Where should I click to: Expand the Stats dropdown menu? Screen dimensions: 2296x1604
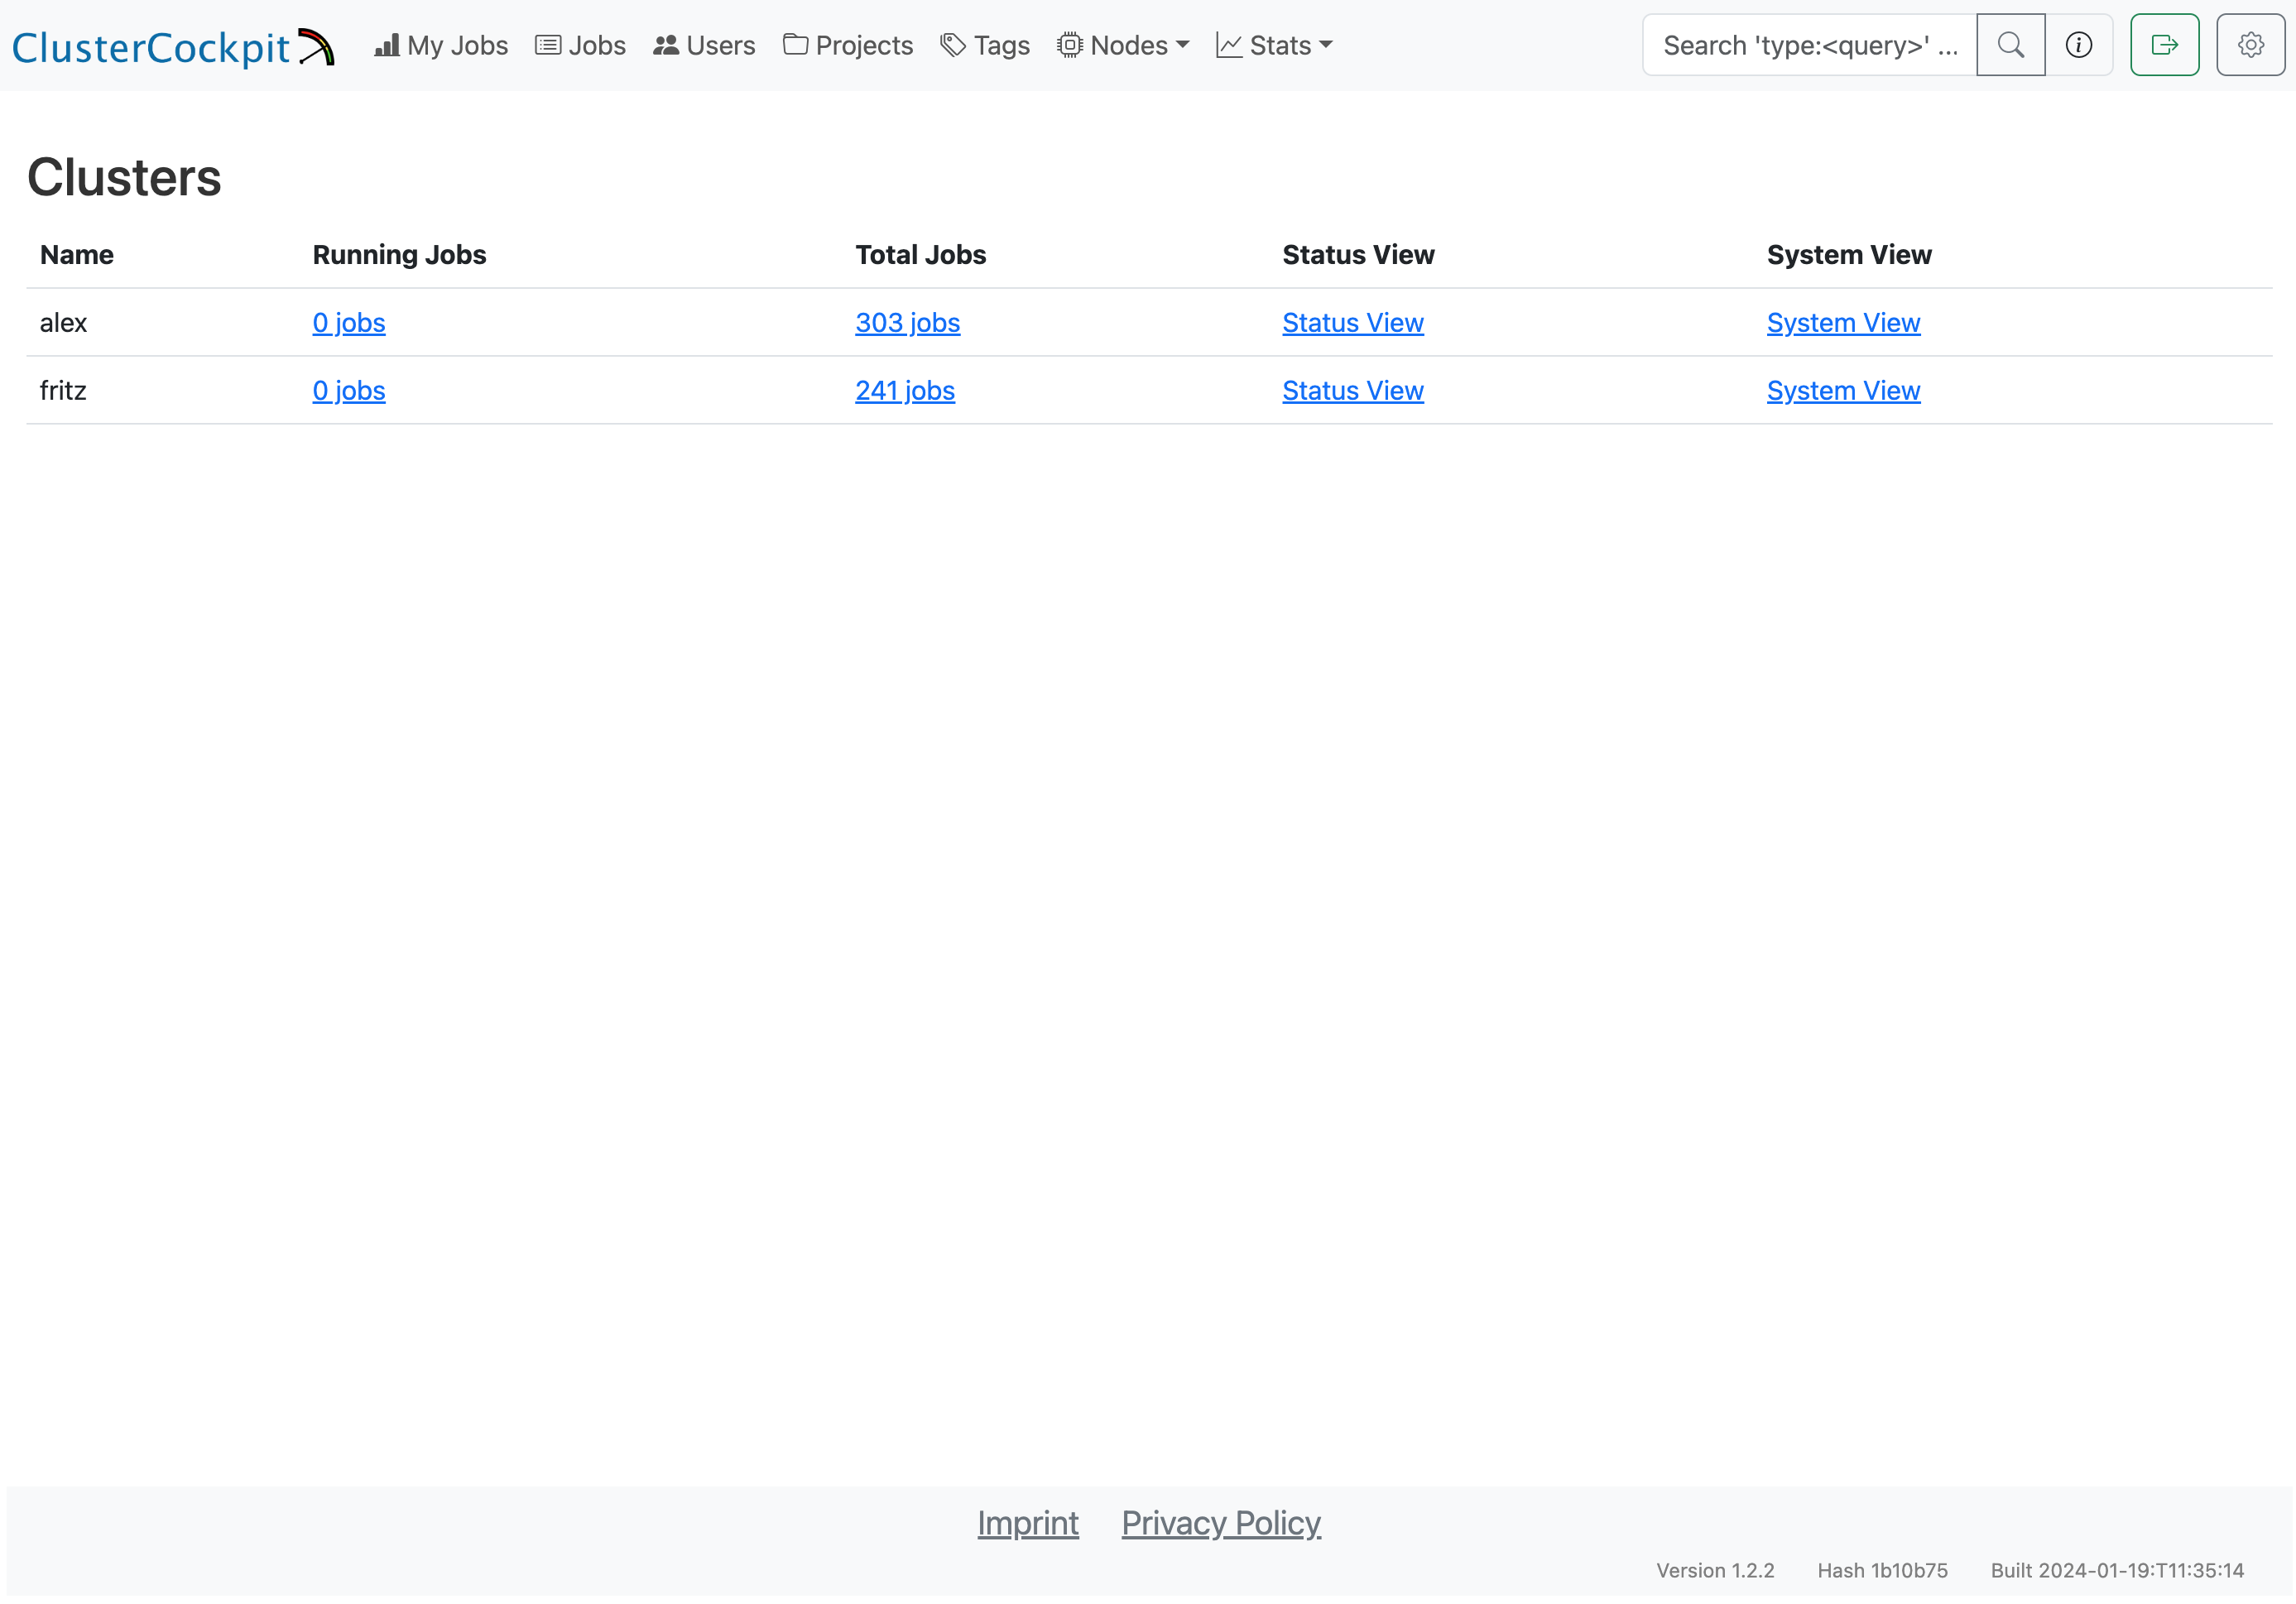(1274, 45)
